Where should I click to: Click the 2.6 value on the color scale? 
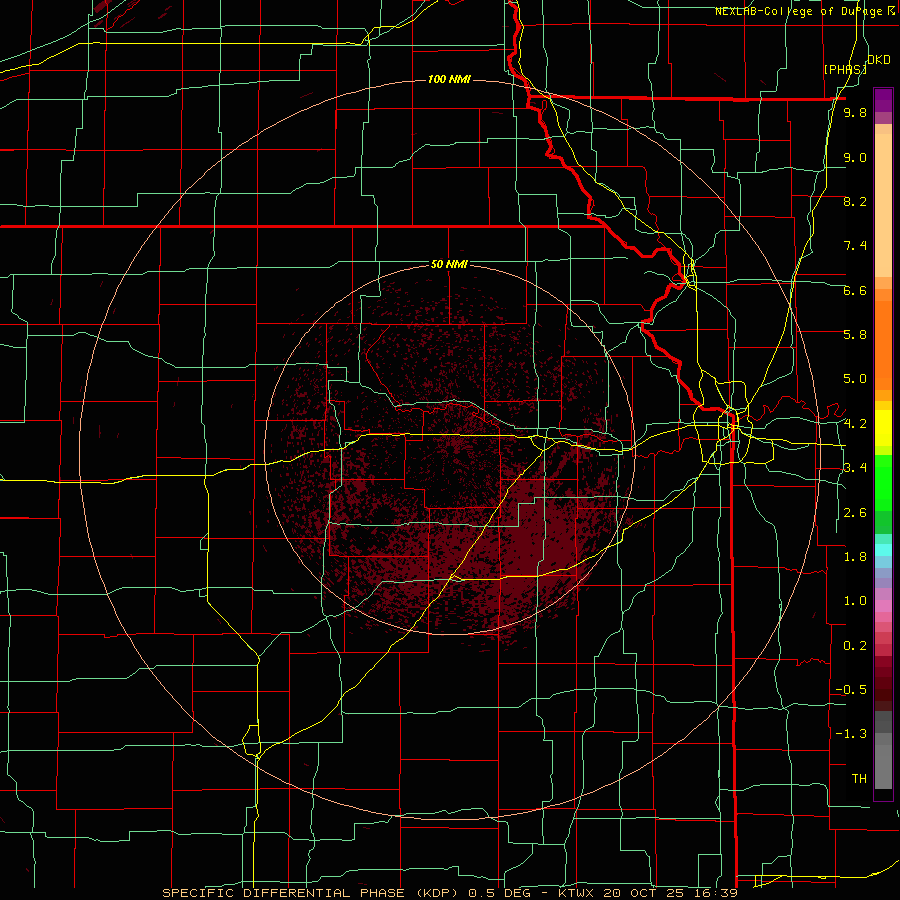[855, 512]
